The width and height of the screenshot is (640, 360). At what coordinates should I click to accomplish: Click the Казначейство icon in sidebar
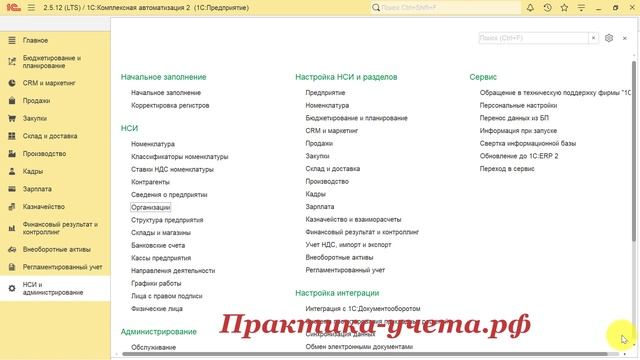(x=12, y=207)
